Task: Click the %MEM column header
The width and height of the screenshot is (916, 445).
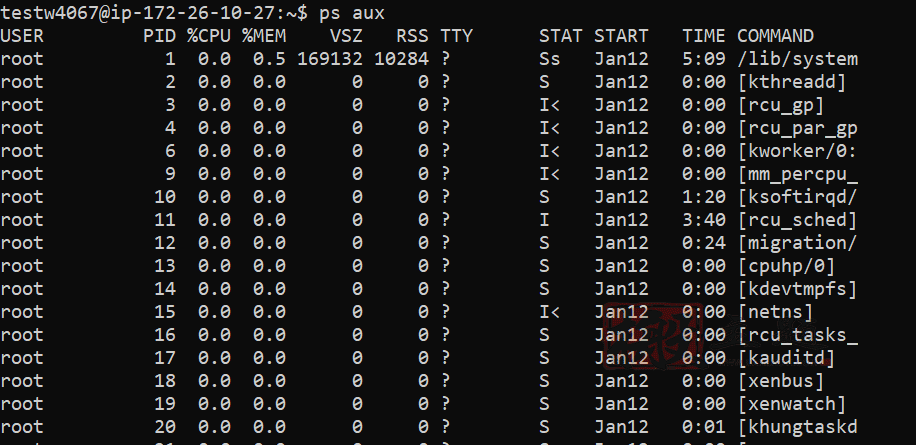Action: 264,36
